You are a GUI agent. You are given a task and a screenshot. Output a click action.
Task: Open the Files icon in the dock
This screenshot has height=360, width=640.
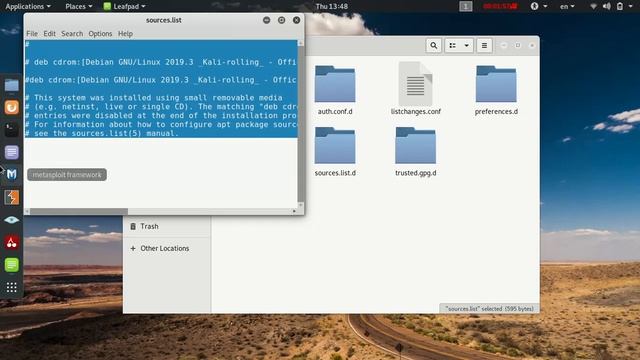pyautogui.click(x=11, y=85)
